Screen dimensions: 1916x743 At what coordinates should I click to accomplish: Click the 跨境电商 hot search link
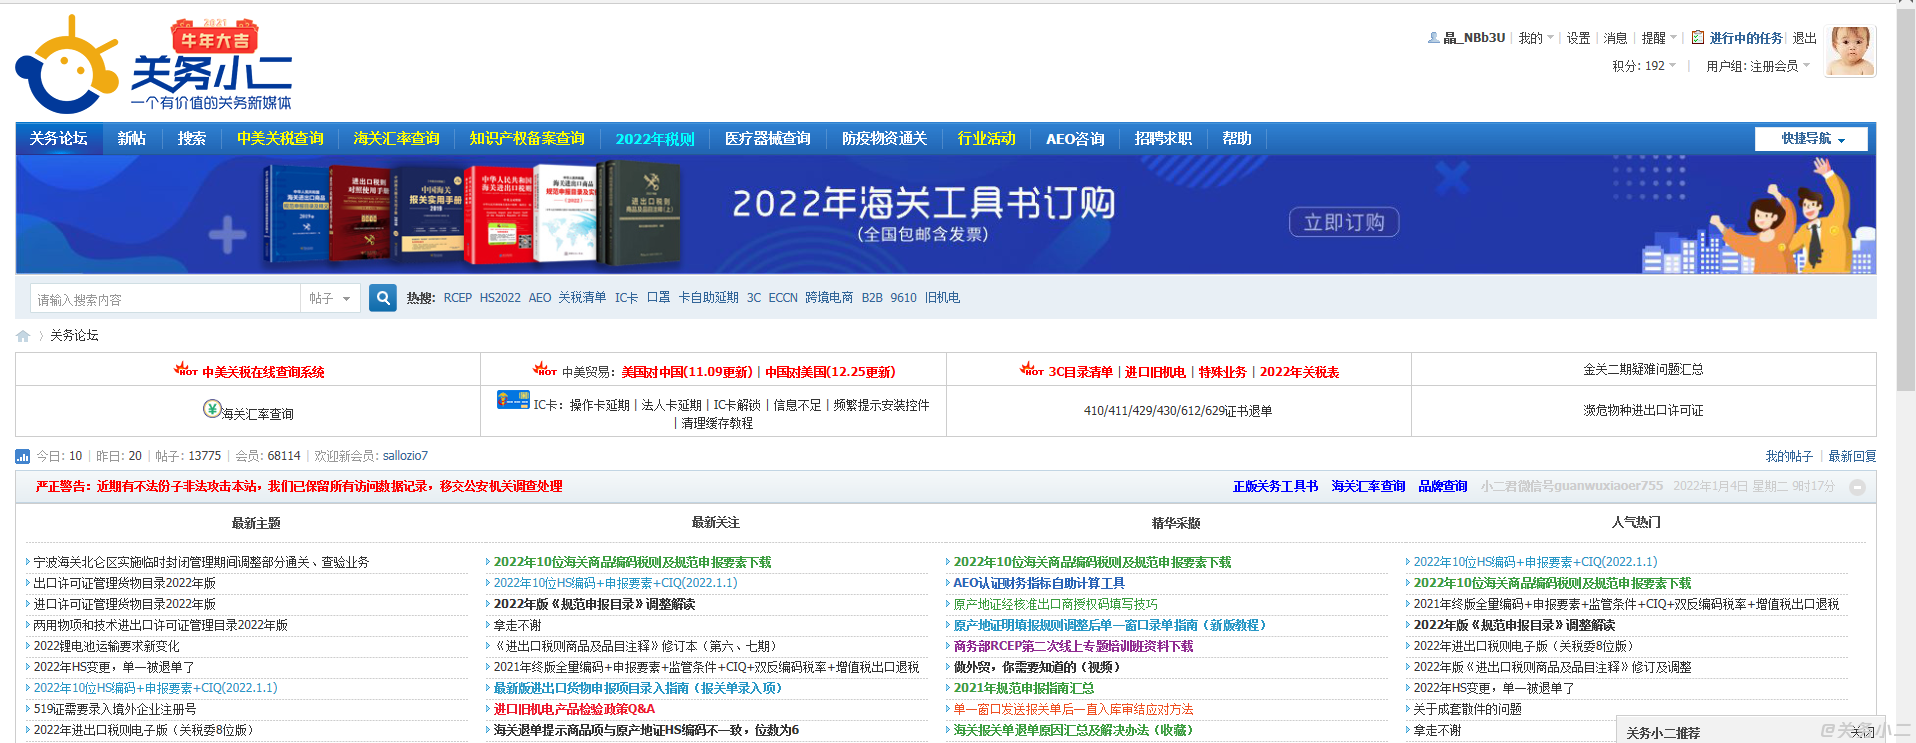829,298
